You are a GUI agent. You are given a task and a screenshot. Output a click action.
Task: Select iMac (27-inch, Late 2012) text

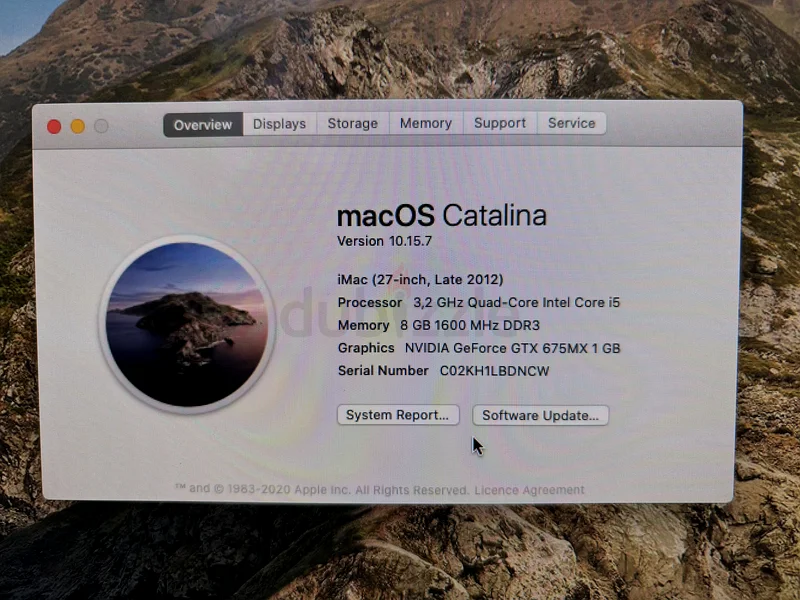[420, 280]
